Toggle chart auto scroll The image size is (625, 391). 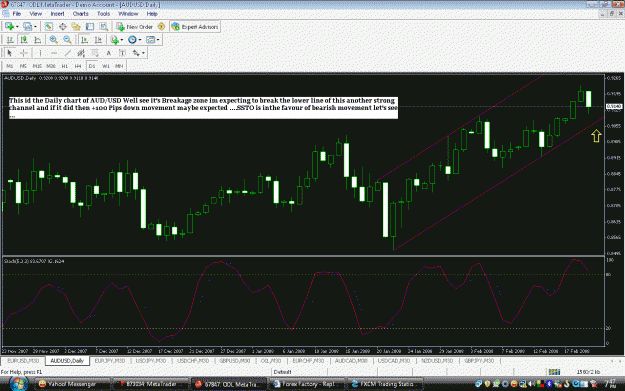[85, 40]
